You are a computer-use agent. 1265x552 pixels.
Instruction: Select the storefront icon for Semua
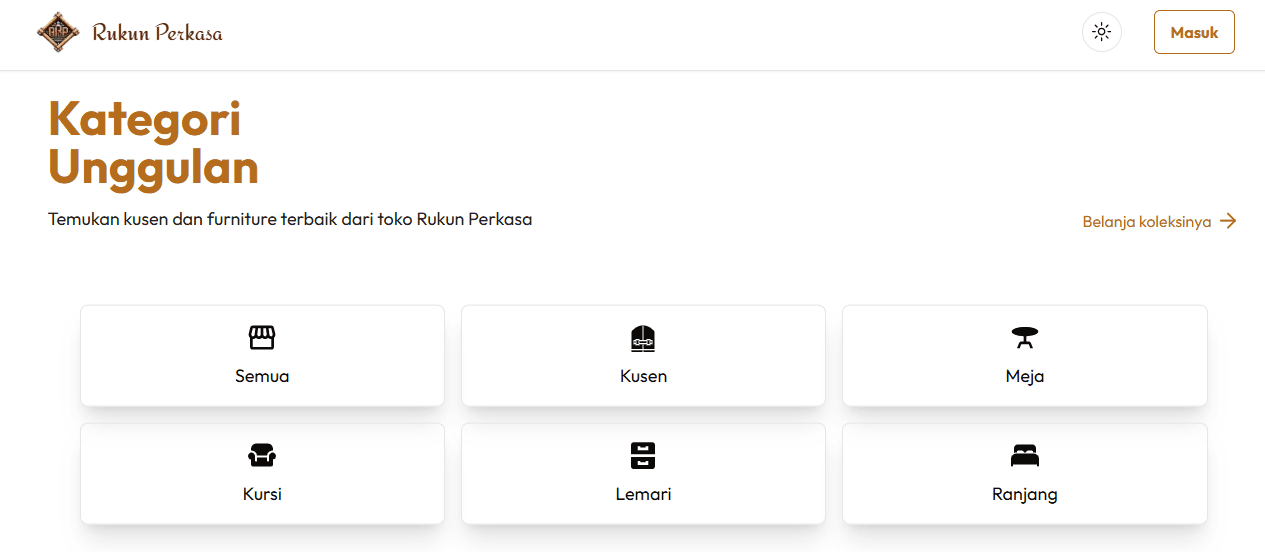(262, 338)
